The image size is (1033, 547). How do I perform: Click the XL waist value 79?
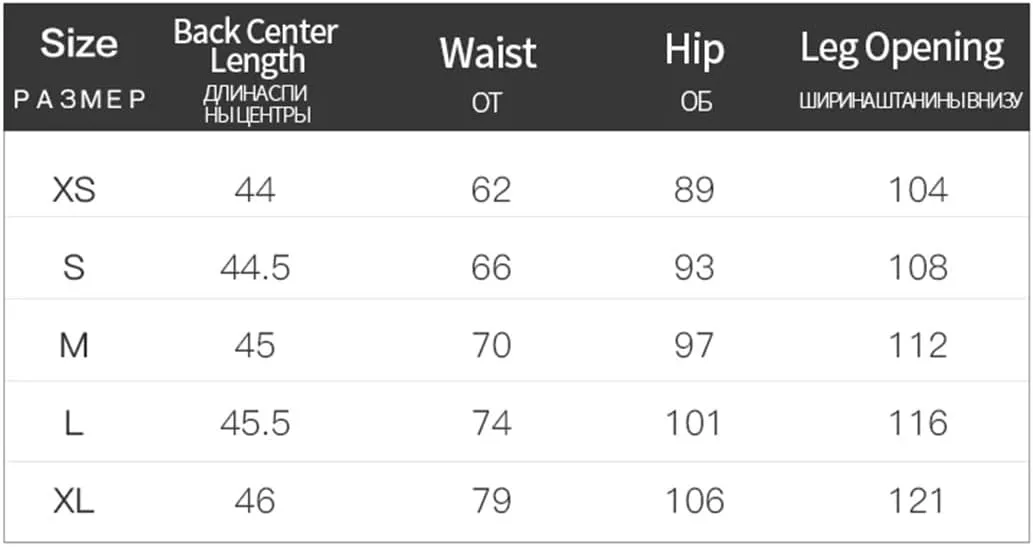491,501
